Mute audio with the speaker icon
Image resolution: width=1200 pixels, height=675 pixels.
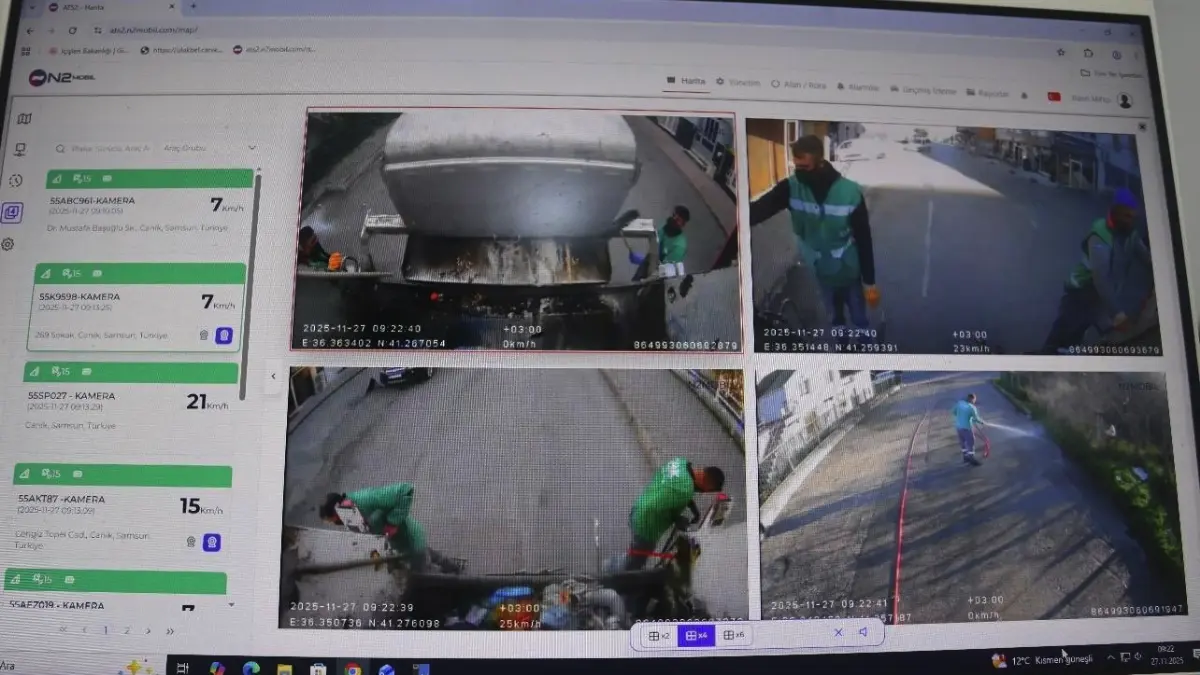tap(862, 632)
